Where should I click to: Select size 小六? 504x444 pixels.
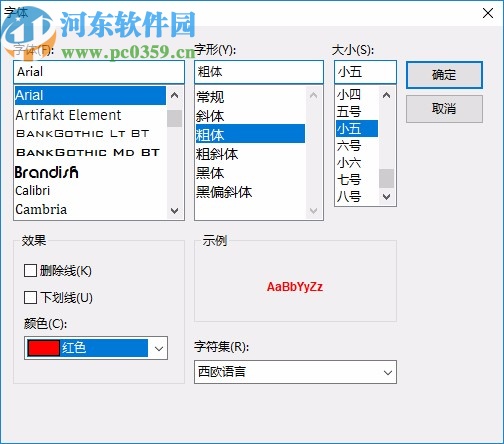pos(357,163)
